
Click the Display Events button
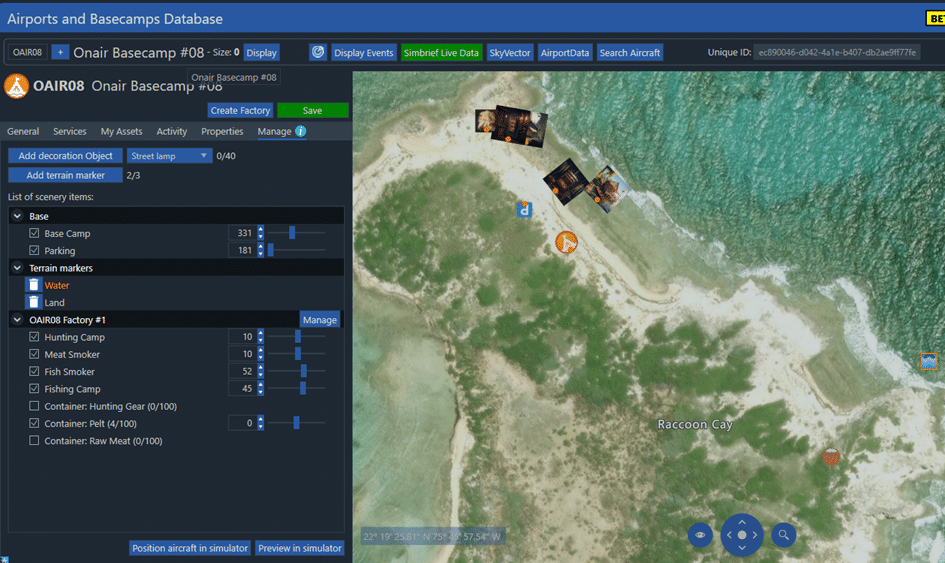(363, 52)
